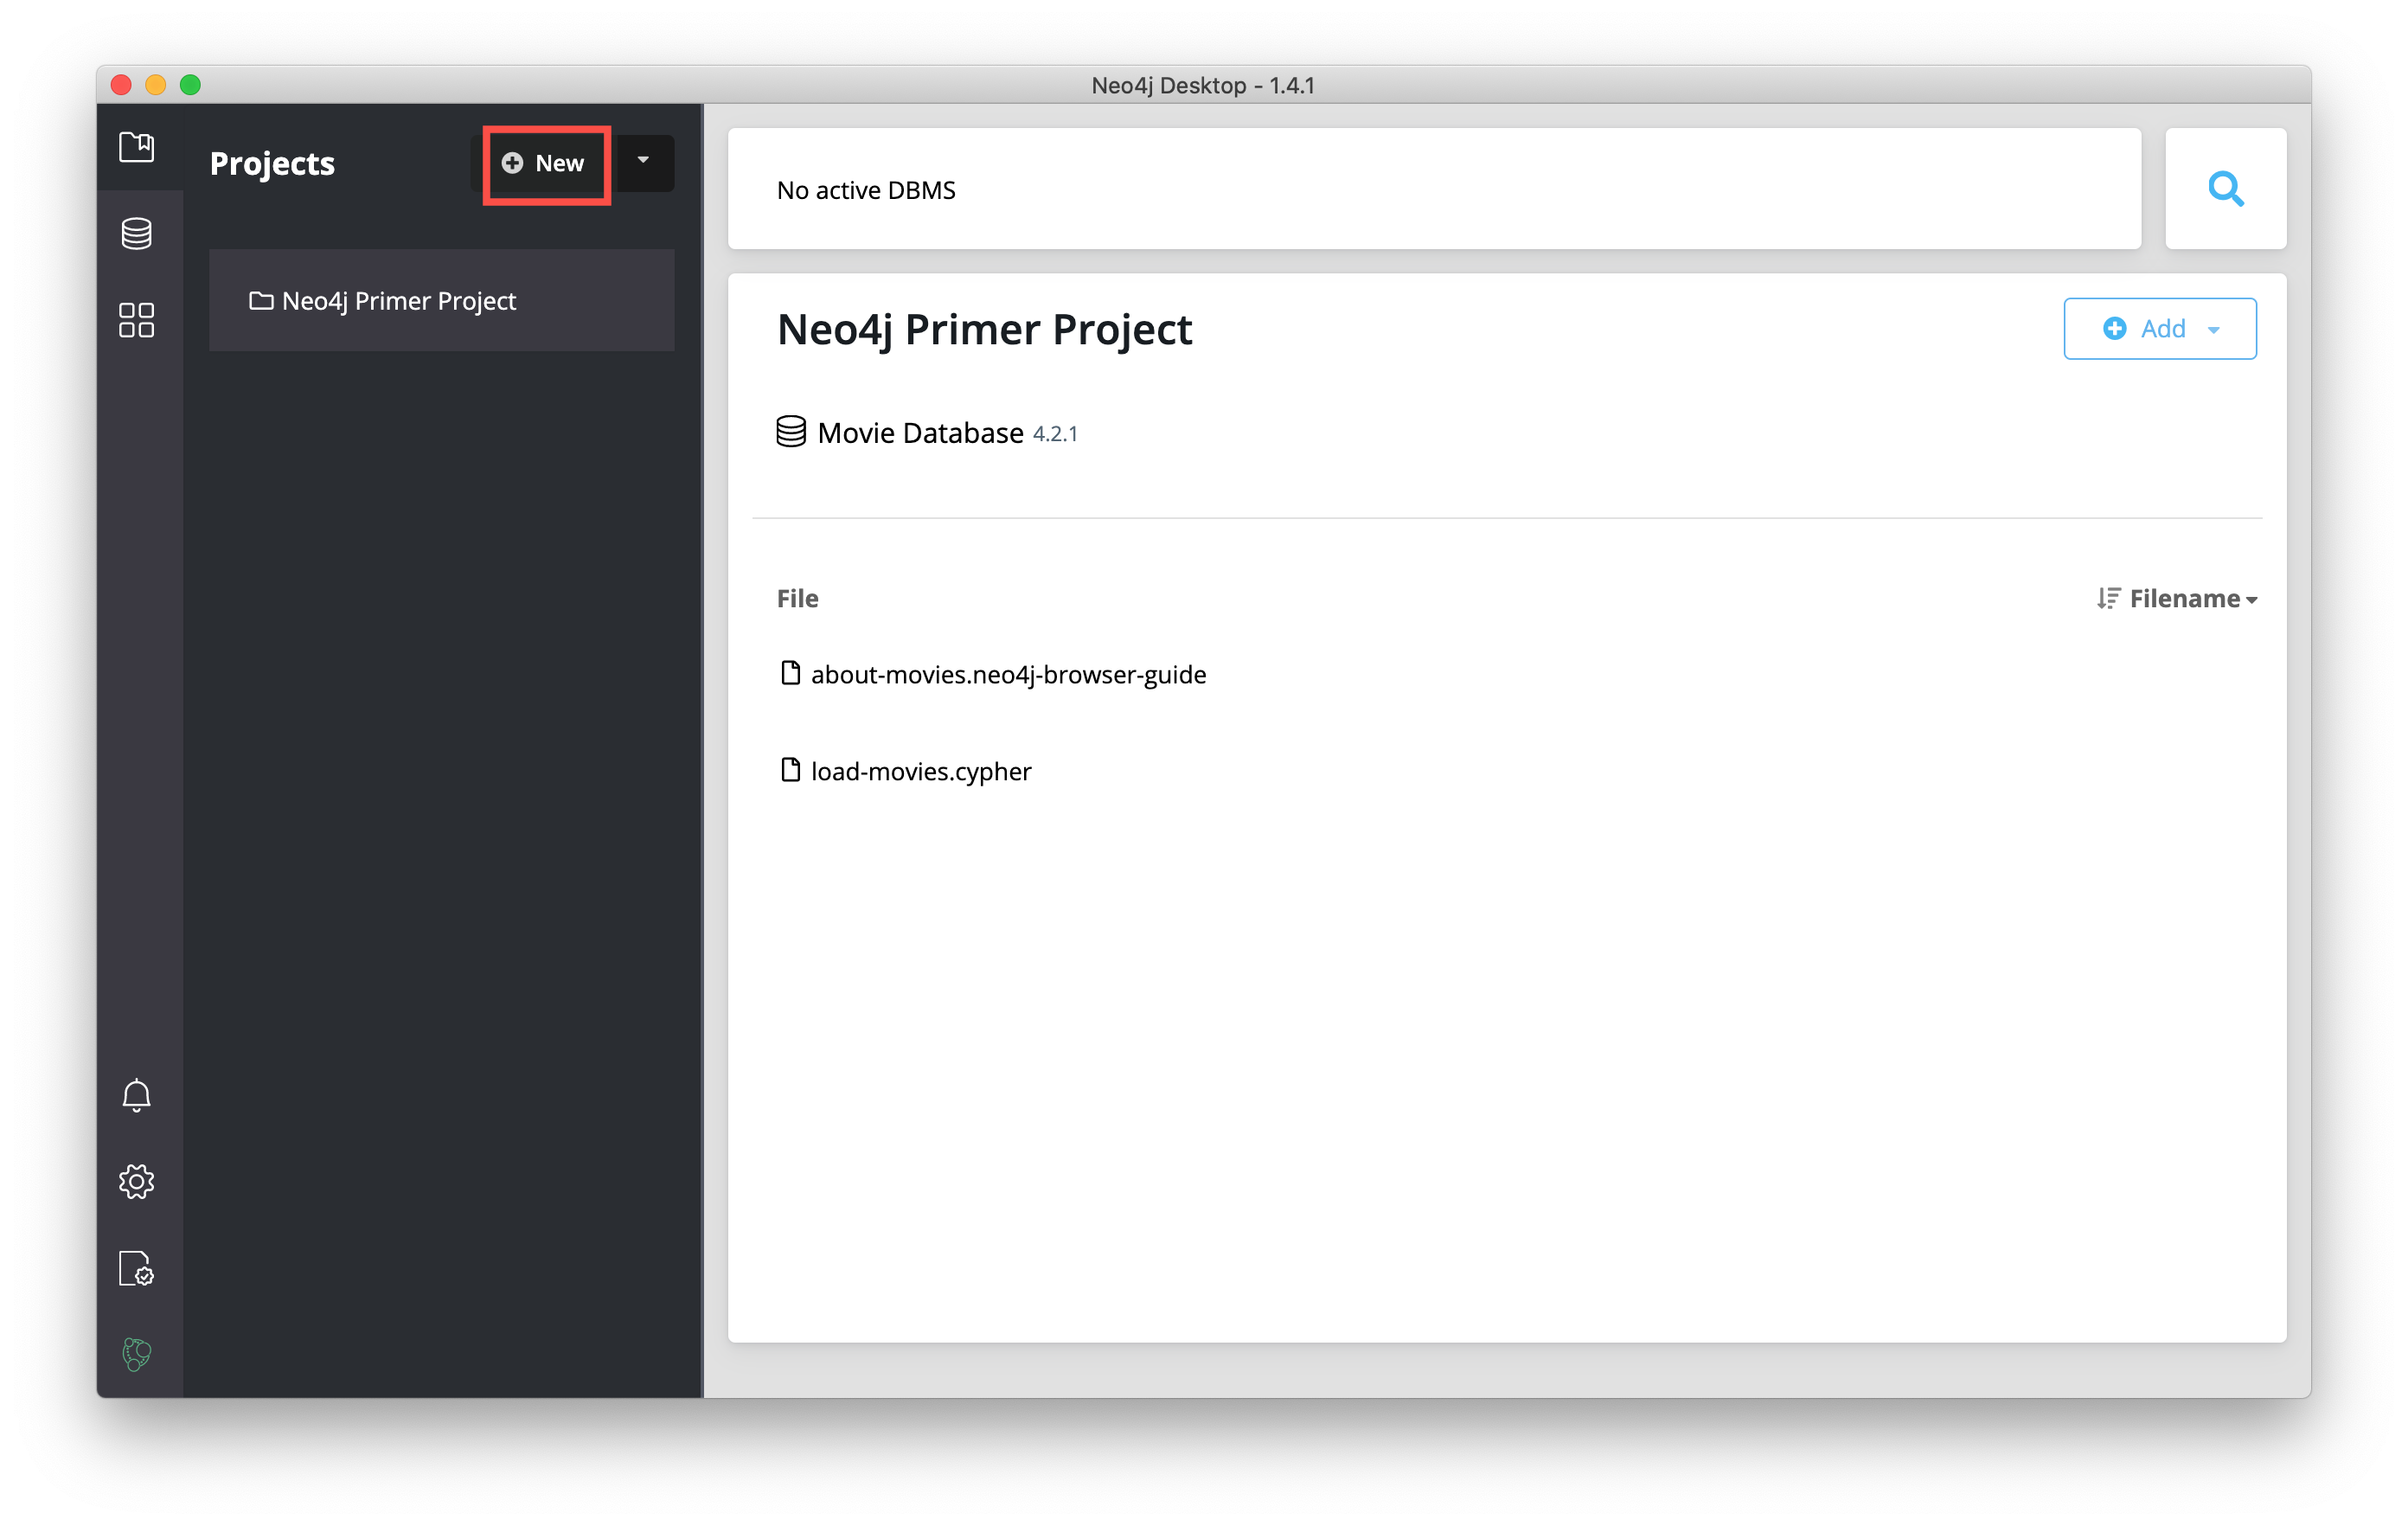
Task: Select Neo4j Primer Project in project list
Action: pos(441,300)
